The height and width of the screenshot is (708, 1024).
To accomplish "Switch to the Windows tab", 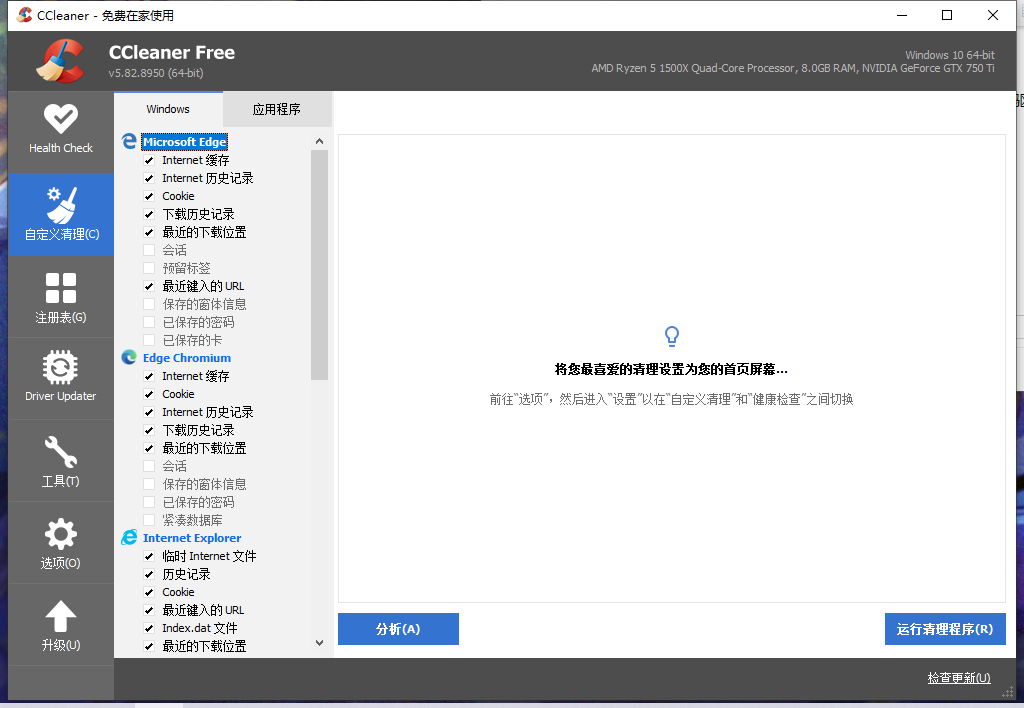I will (167, 108).
